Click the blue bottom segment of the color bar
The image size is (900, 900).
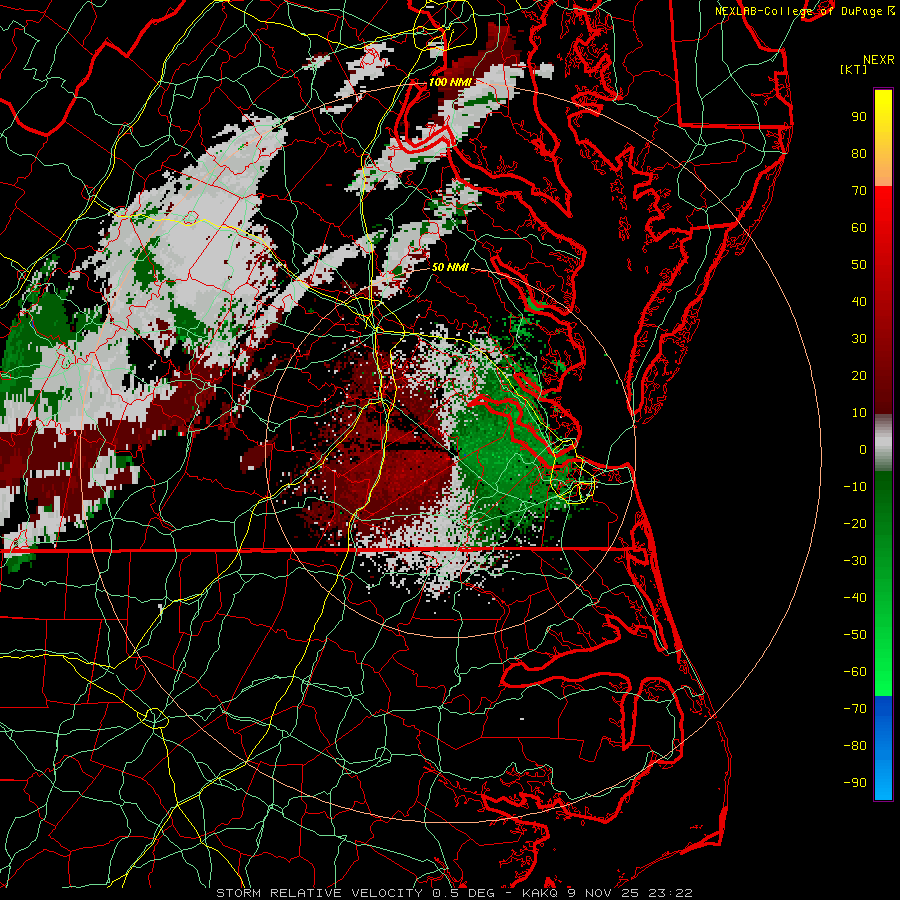point(883,748)
